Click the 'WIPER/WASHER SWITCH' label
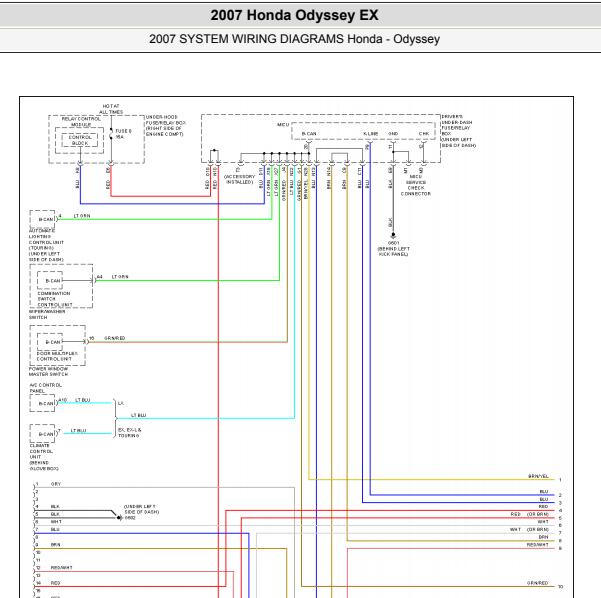601x598 pixels. click(x=47, y=314)
